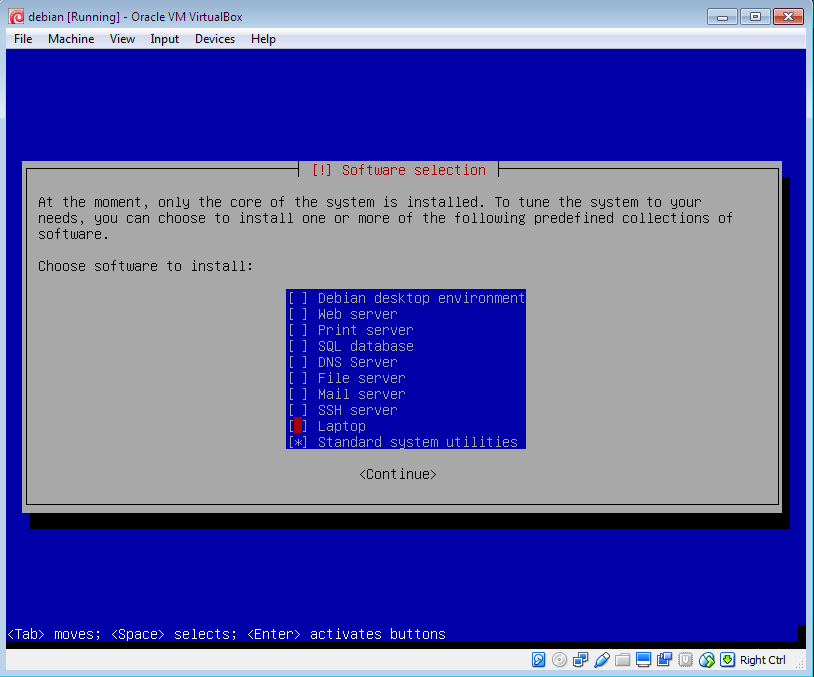The height and width of the screenshot is (677, 814).
Task: Click the USB devices status icon
Action: click(x=602, y=660)
